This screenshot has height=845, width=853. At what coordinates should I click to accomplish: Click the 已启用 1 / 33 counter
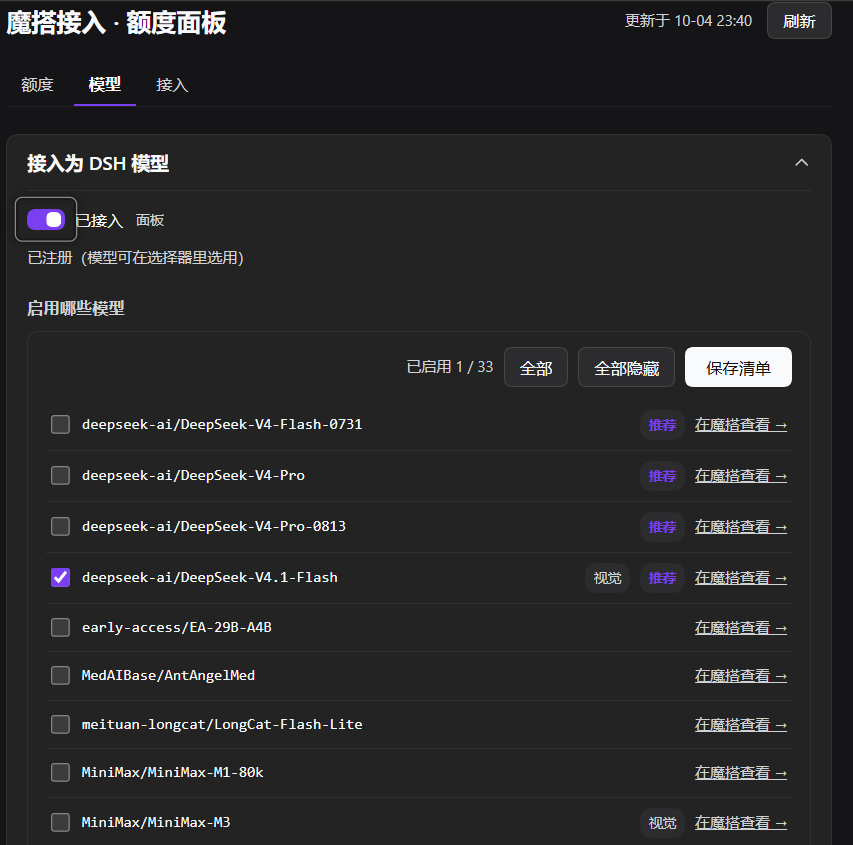[449, 367]
